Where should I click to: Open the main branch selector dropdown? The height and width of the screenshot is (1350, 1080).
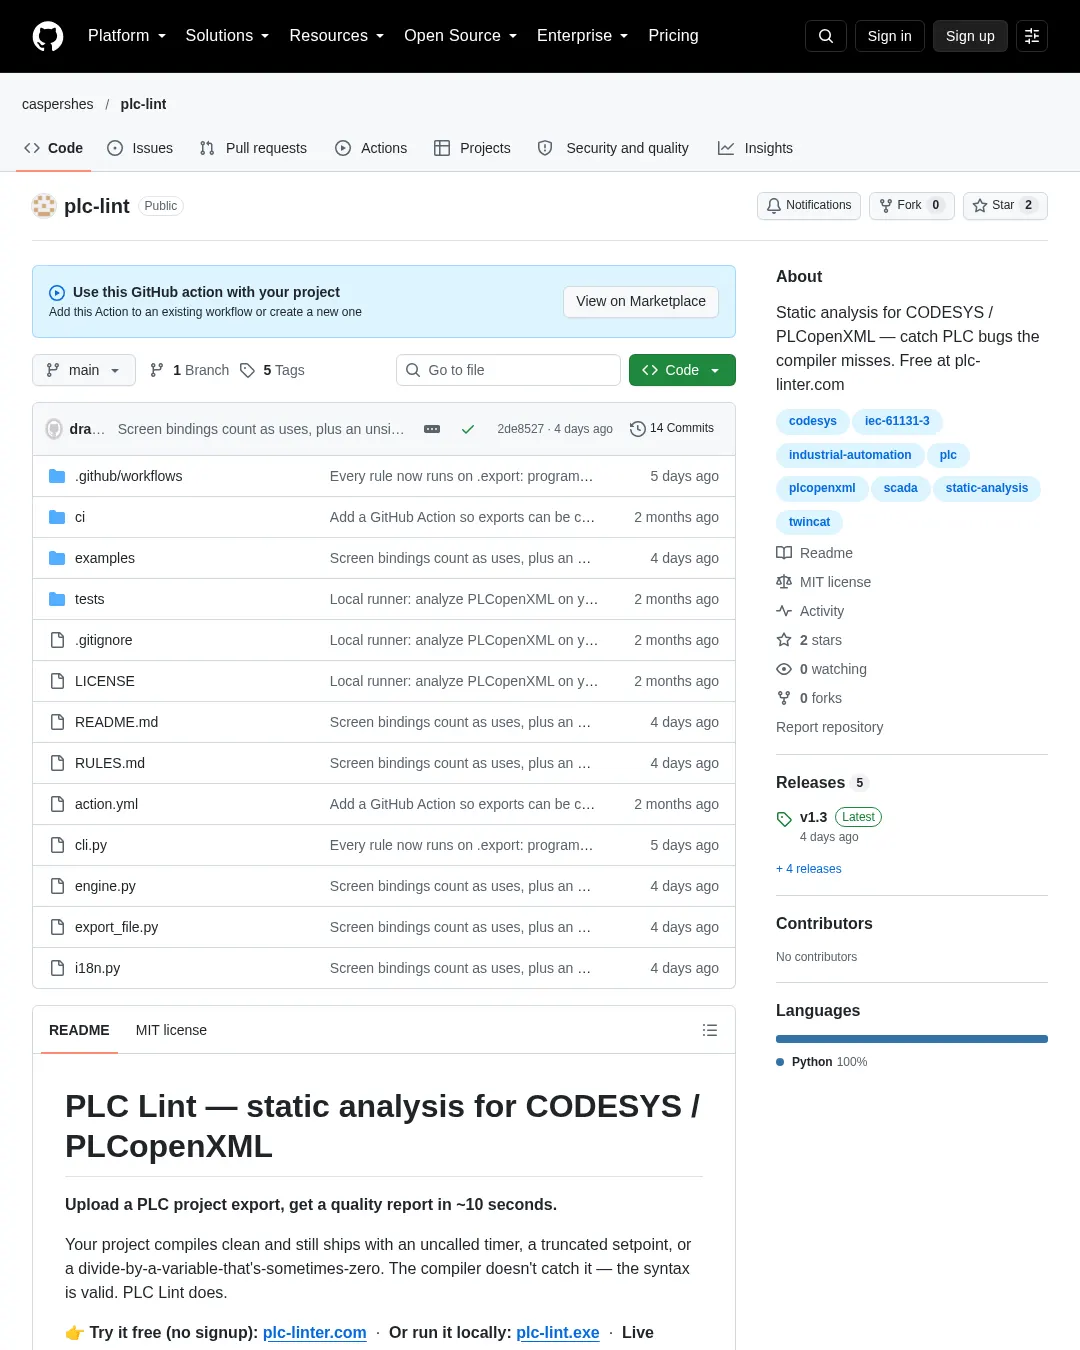(x=84, y=370)
